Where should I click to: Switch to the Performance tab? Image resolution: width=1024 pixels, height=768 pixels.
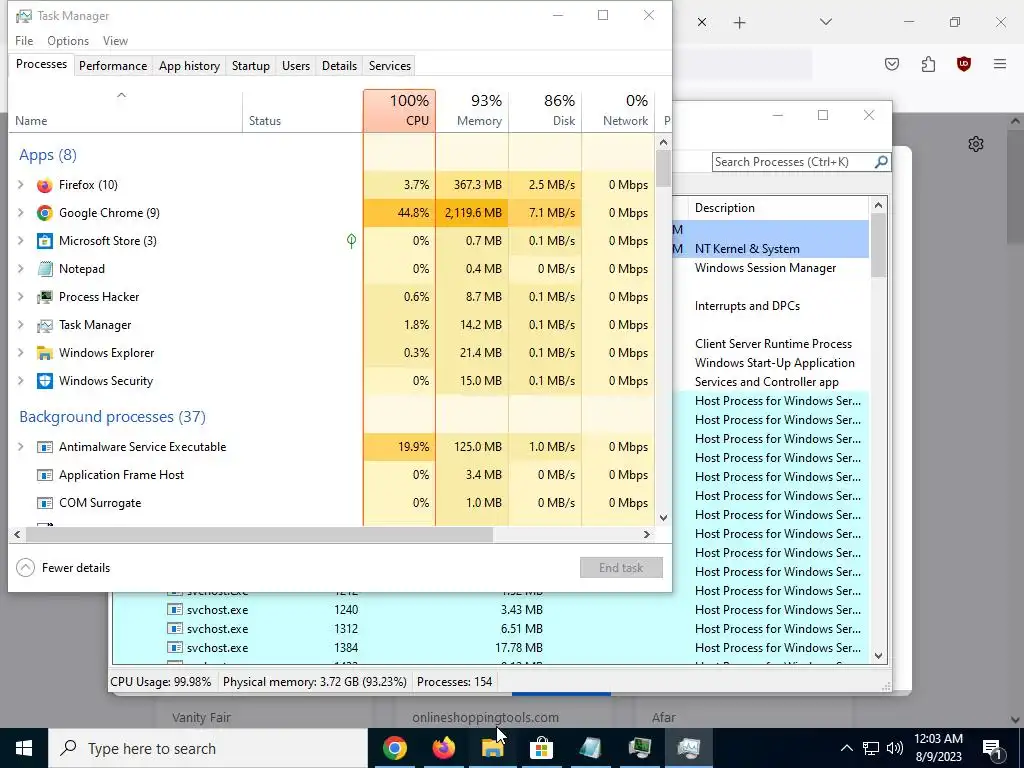pos(113,66)
